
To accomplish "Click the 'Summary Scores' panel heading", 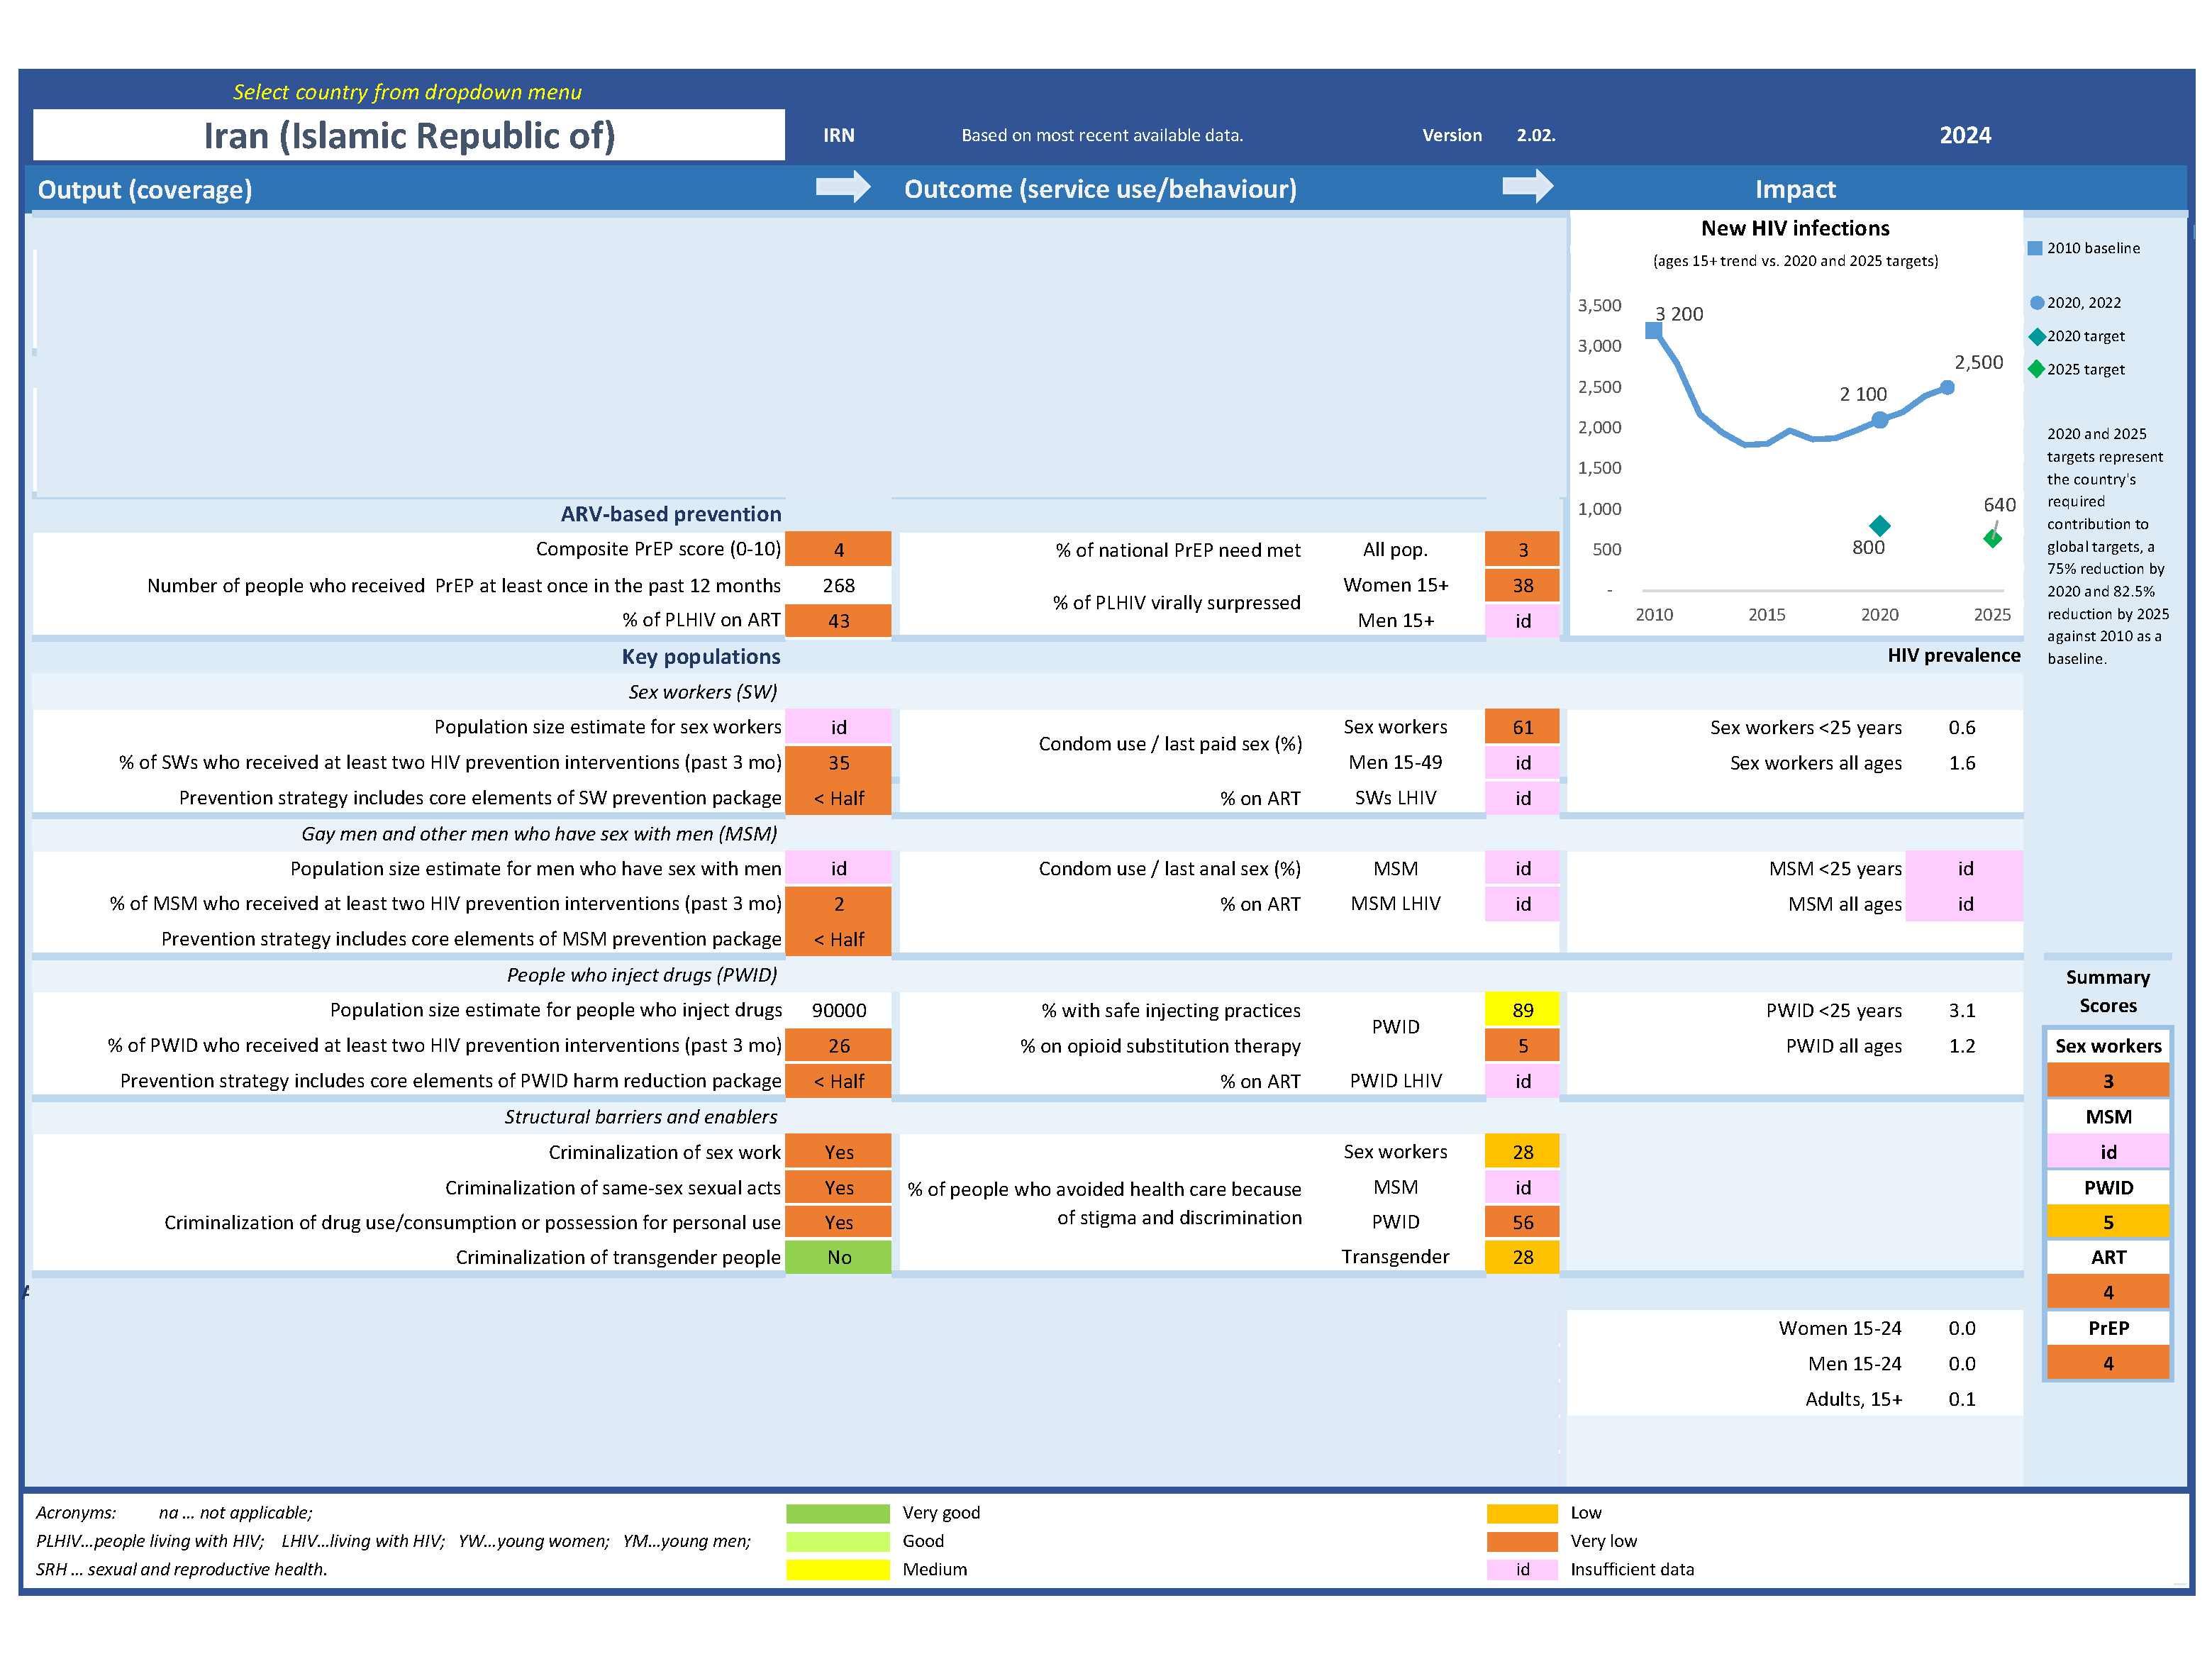I will point(2108,991).
